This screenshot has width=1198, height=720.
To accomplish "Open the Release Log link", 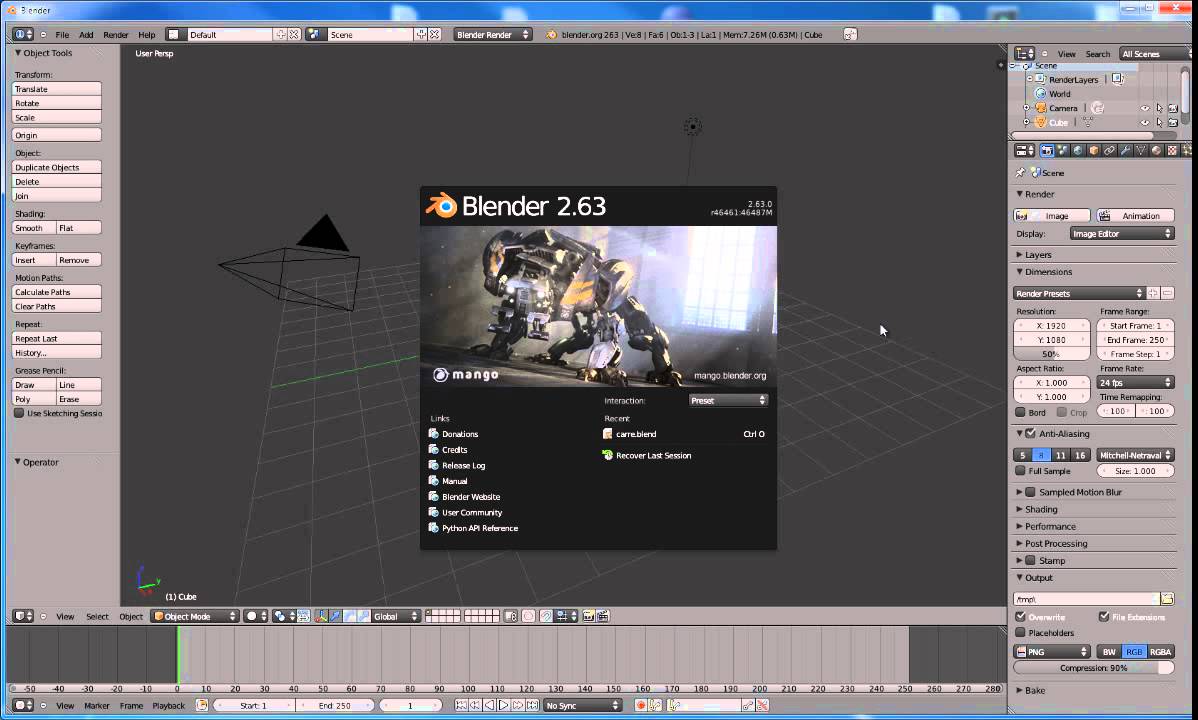I will (x=463, y=465).
